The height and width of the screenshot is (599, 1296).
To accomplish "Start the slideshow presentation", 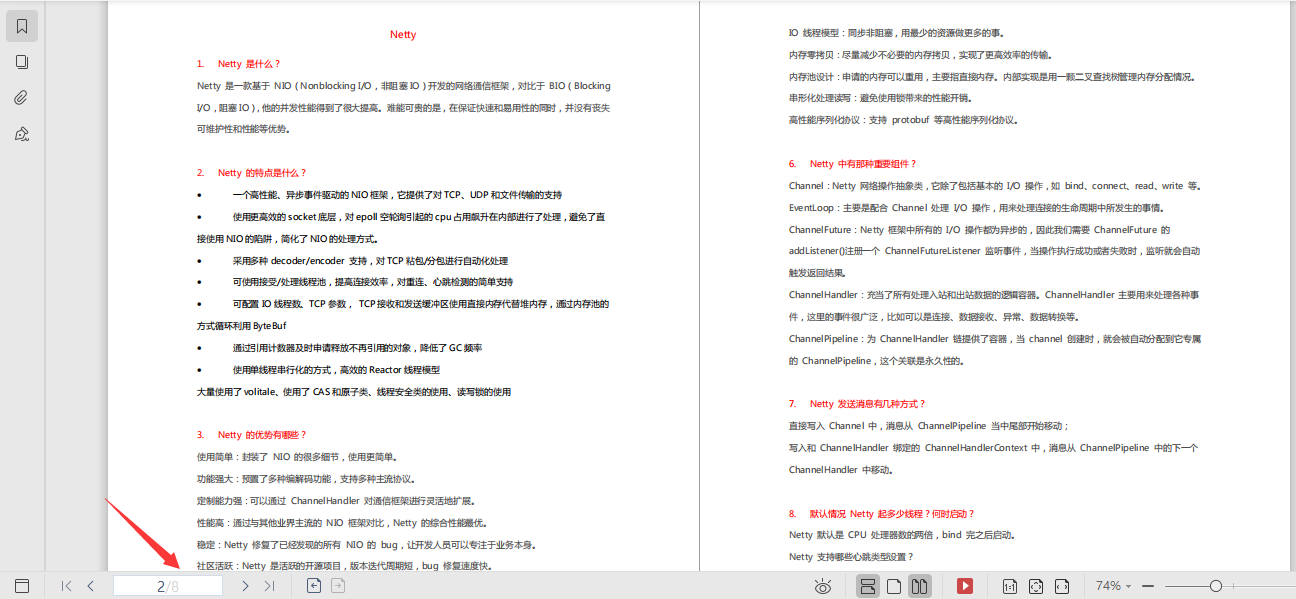I will [x=965, y=586].
